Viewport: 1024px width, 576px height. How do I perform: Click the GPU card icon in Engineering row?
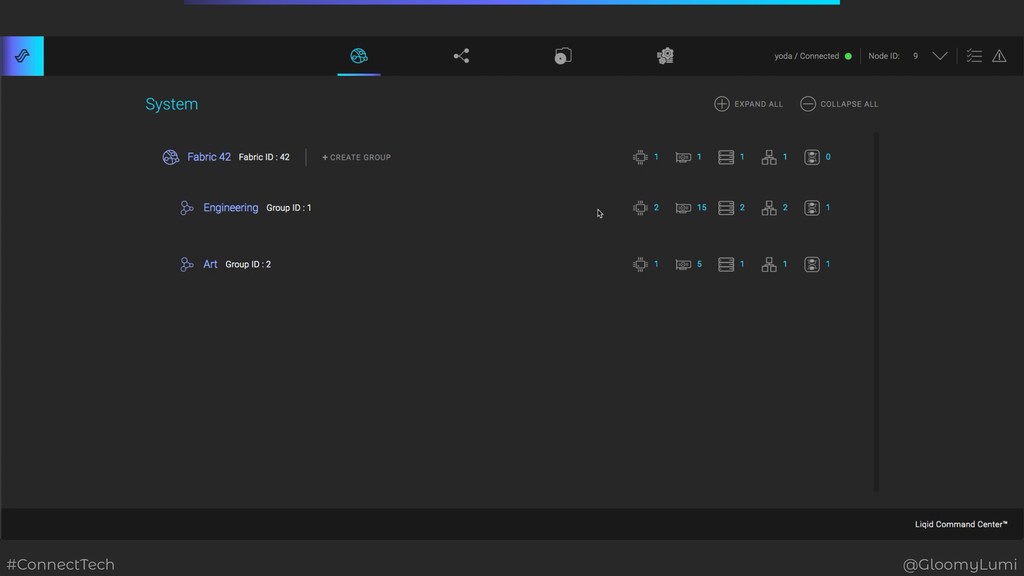click(683, 208)
